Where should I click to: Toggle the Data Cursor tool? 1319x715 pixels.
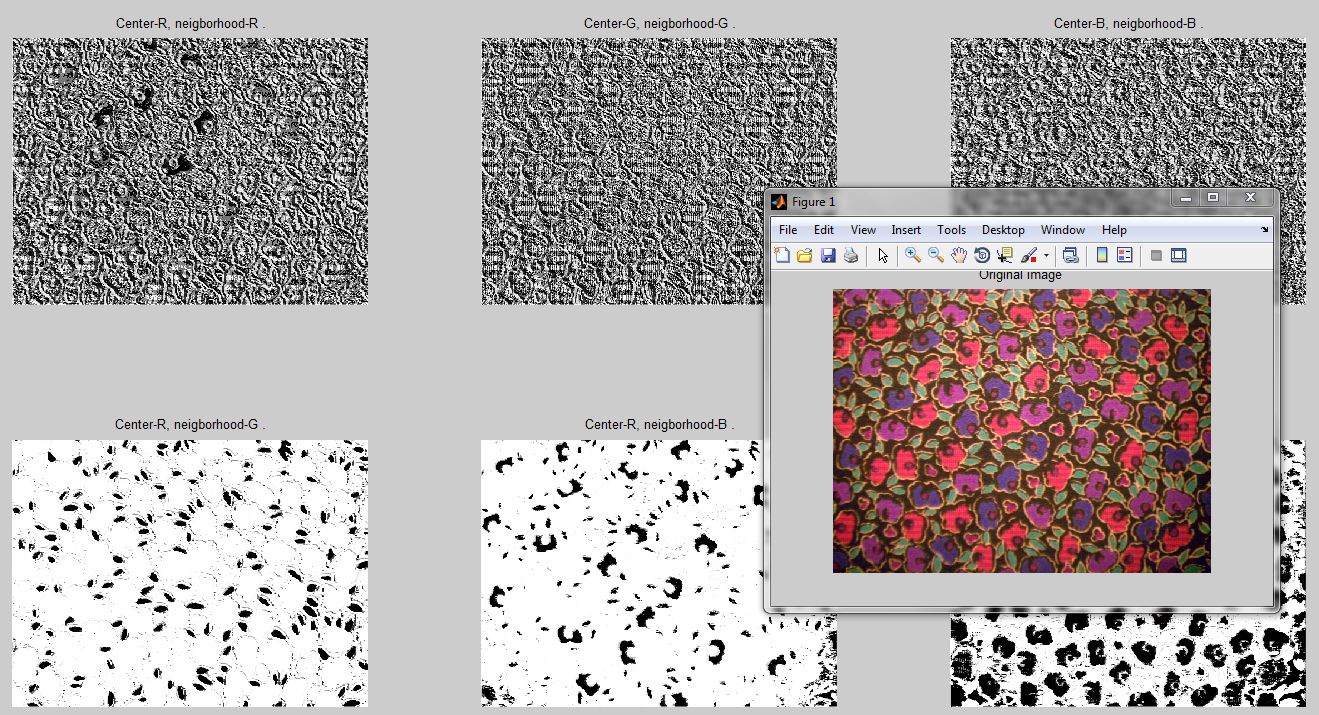pos(1005,256)
